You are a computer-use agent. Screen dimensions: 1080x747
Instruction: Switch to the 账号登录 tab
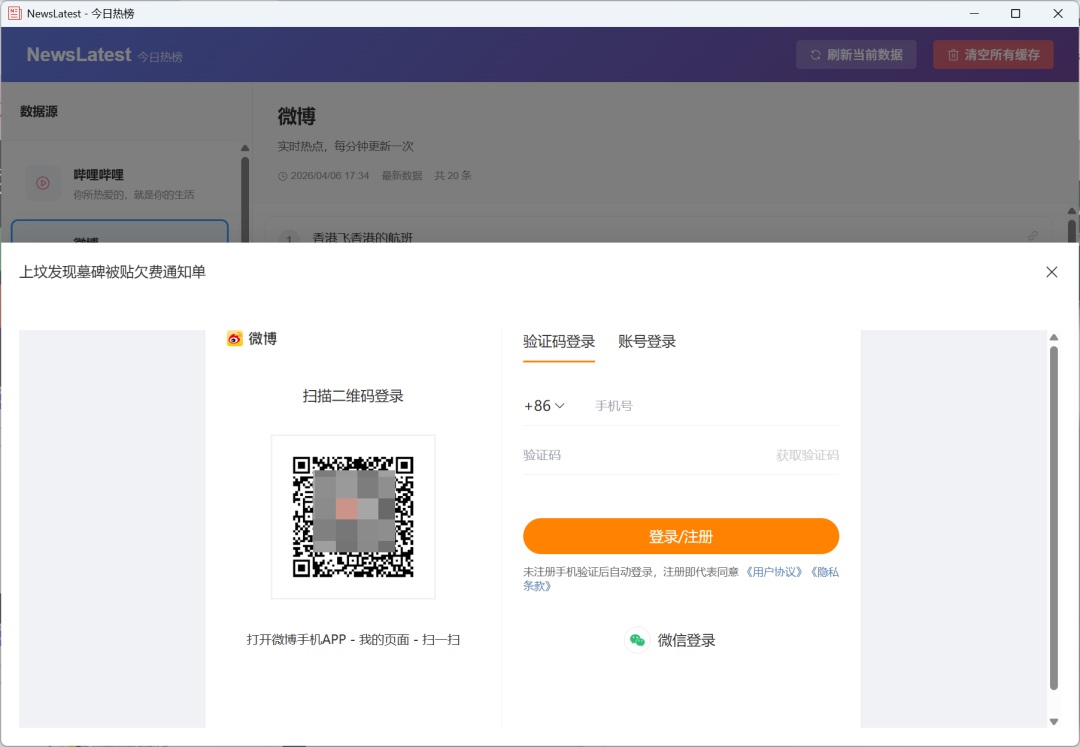(648, 340)
